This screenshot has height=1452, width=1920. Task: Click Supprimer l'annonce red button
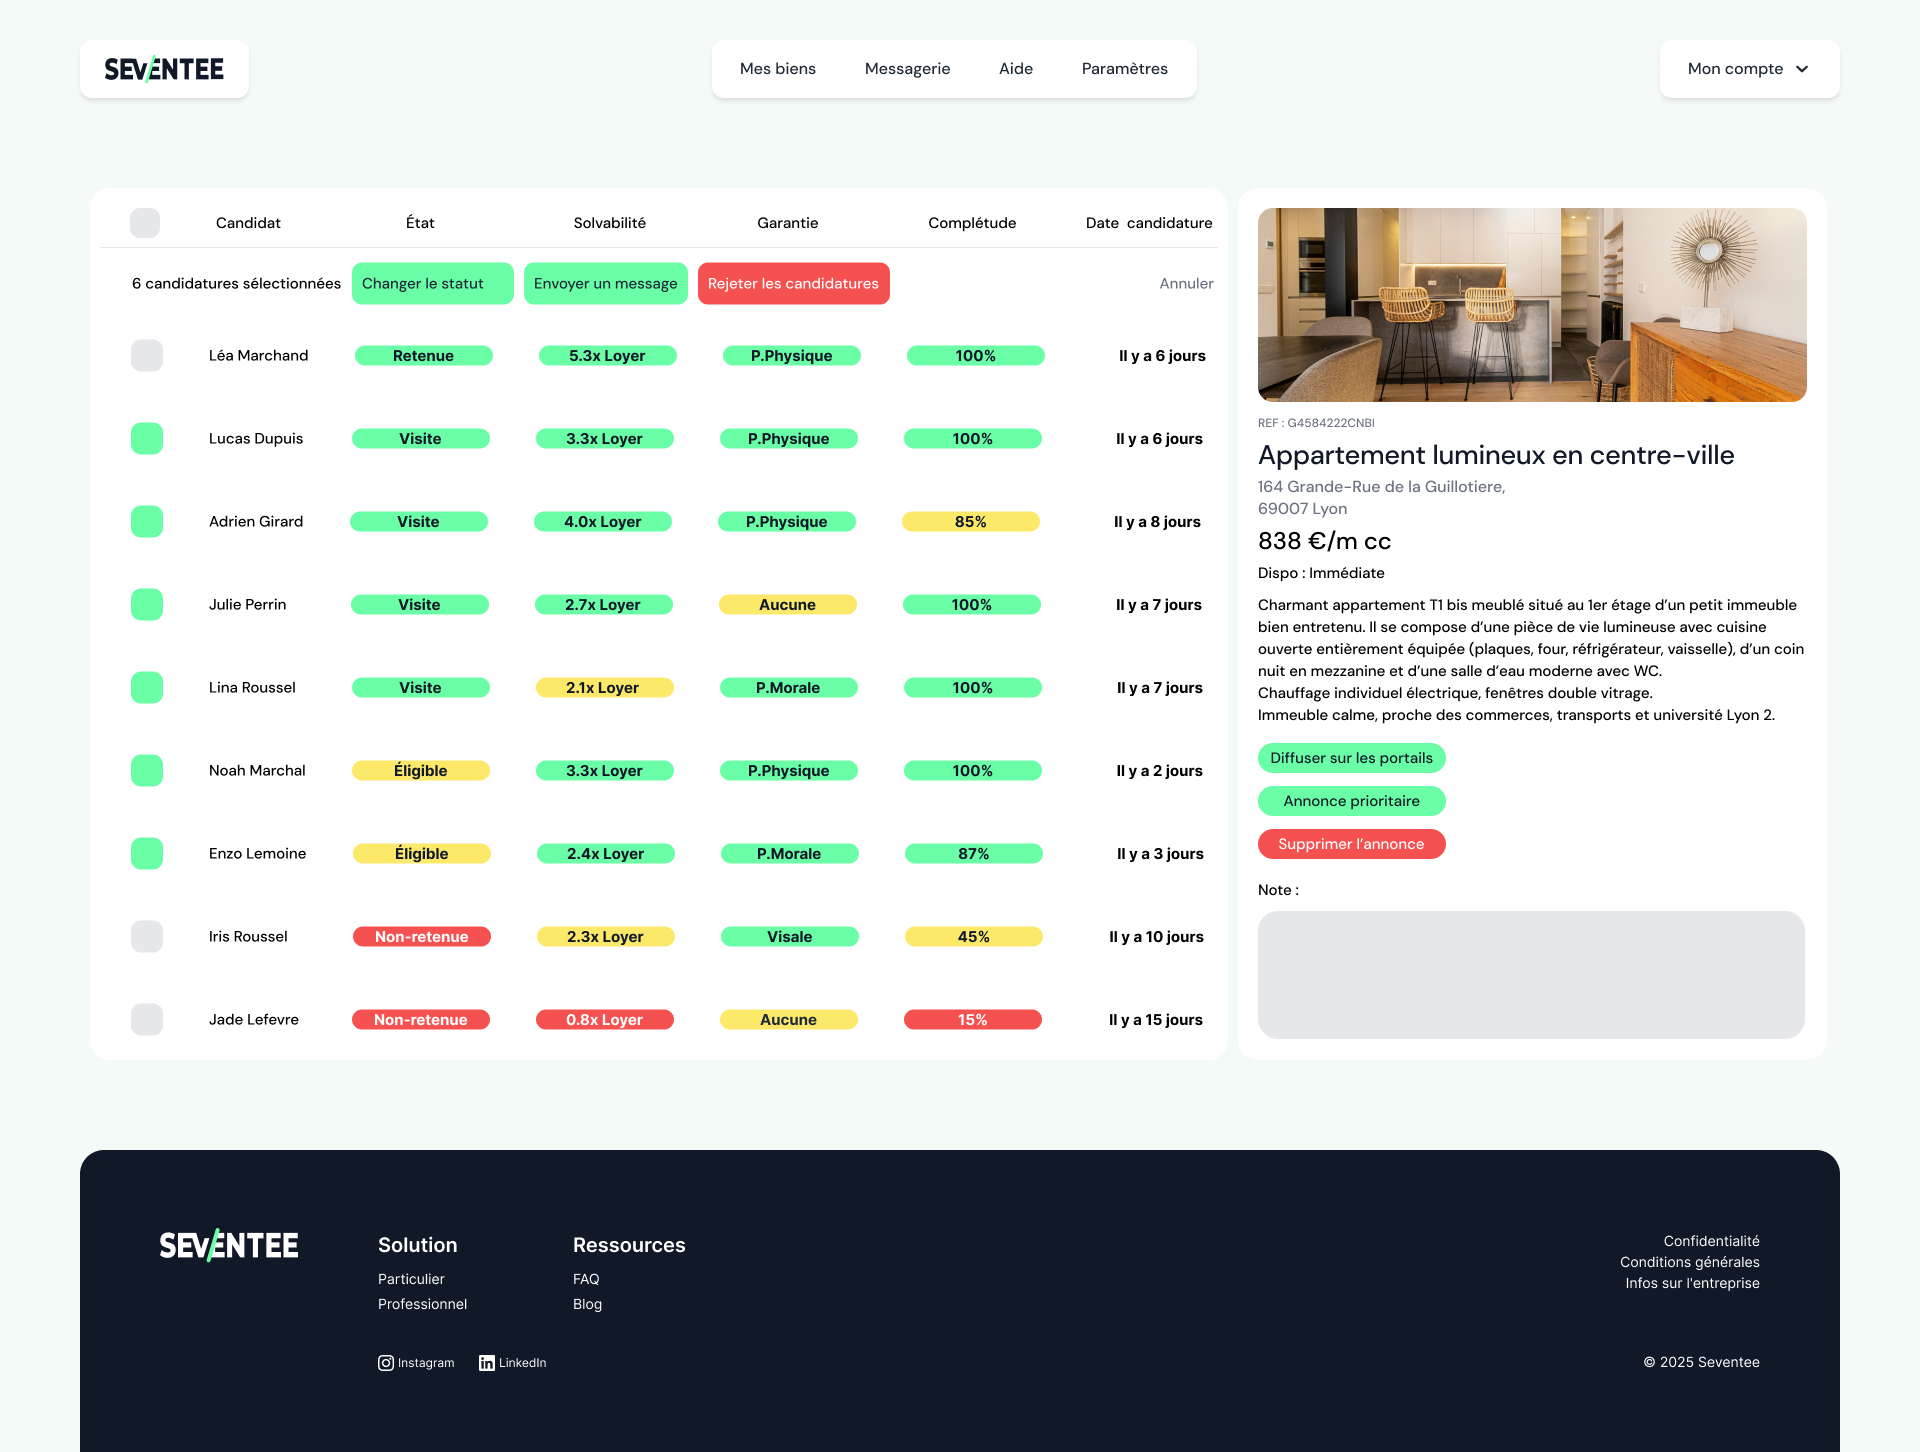pos(1351,844)
